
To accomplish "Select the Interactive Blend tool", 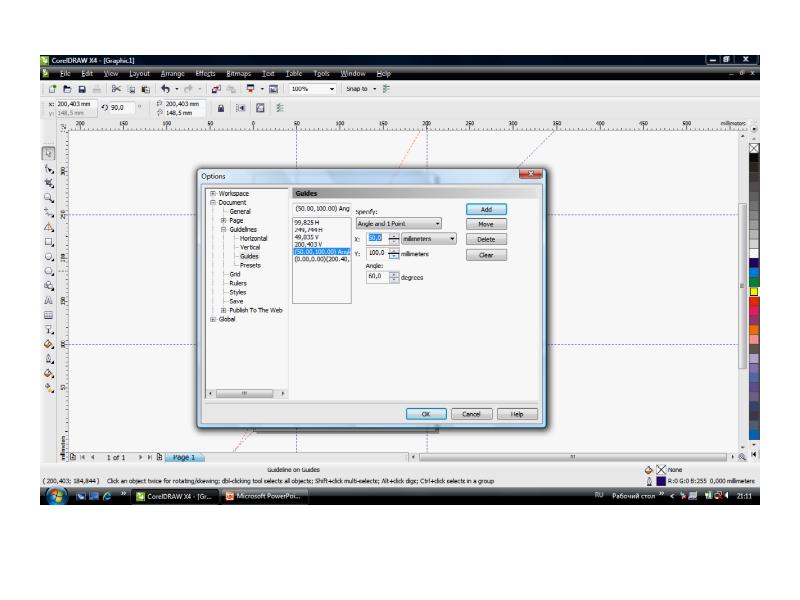I will [48, 330].
